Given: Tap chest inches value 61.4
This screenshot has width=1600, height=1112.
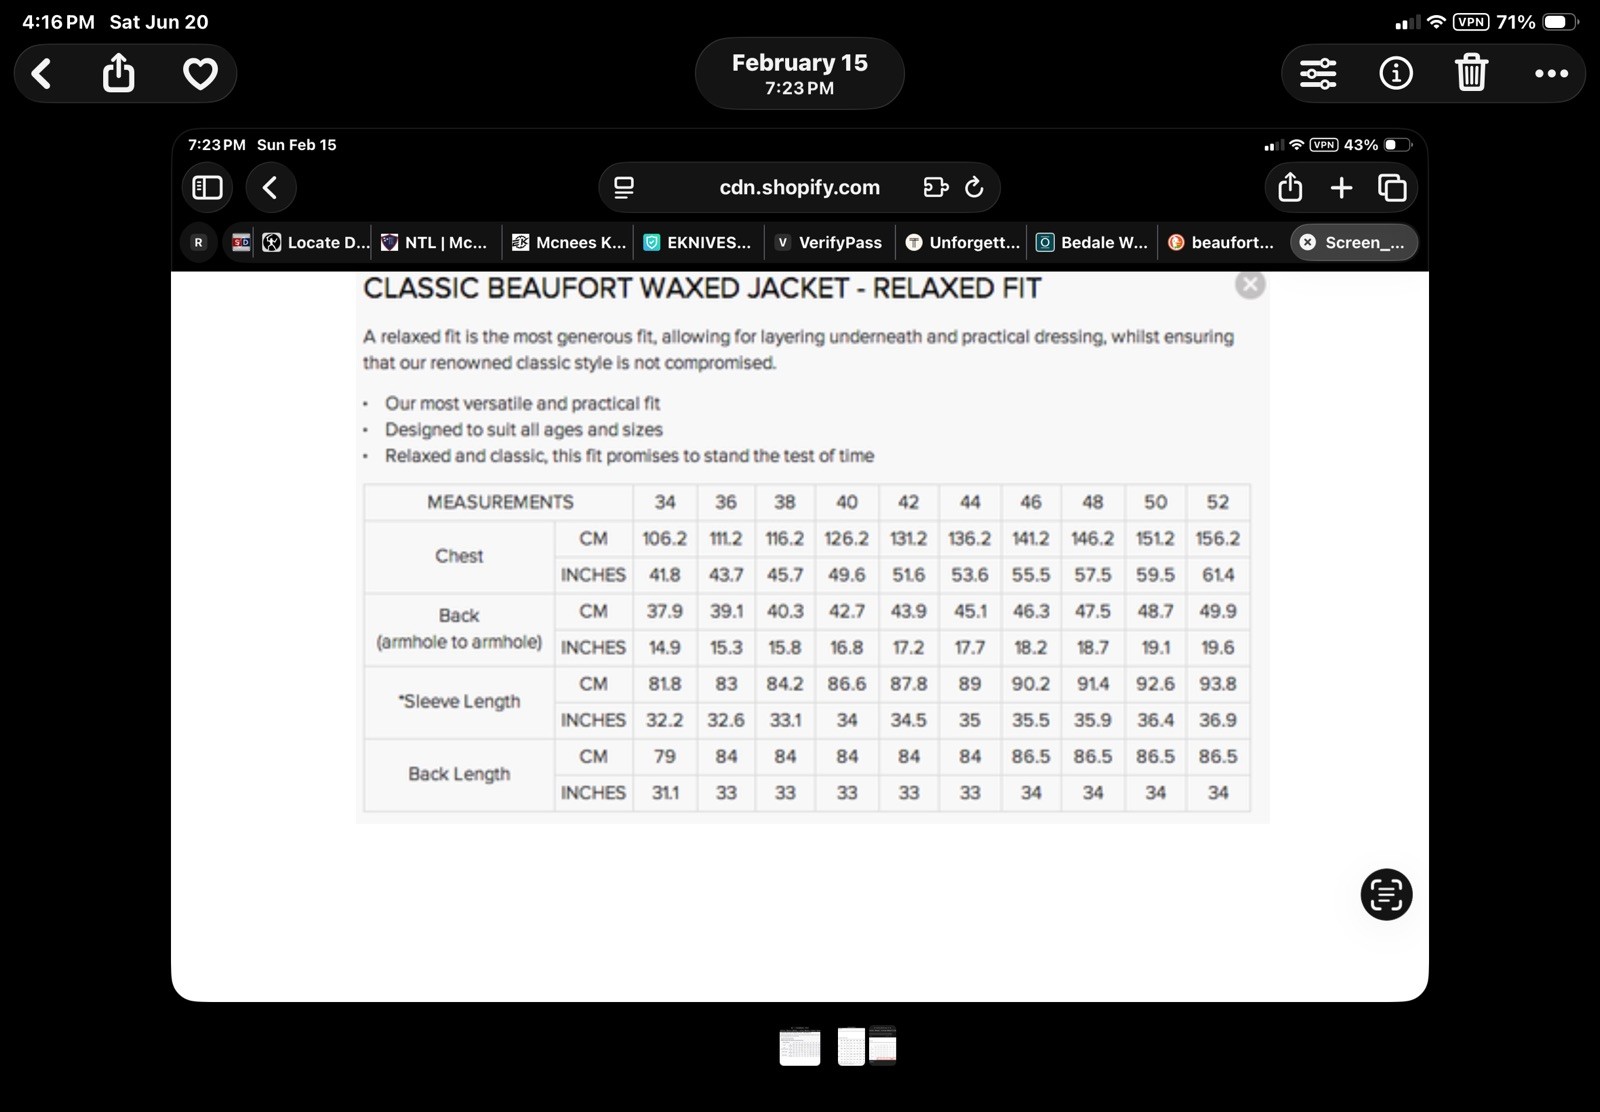Looking at the screenshot, I should point(1217,574).
